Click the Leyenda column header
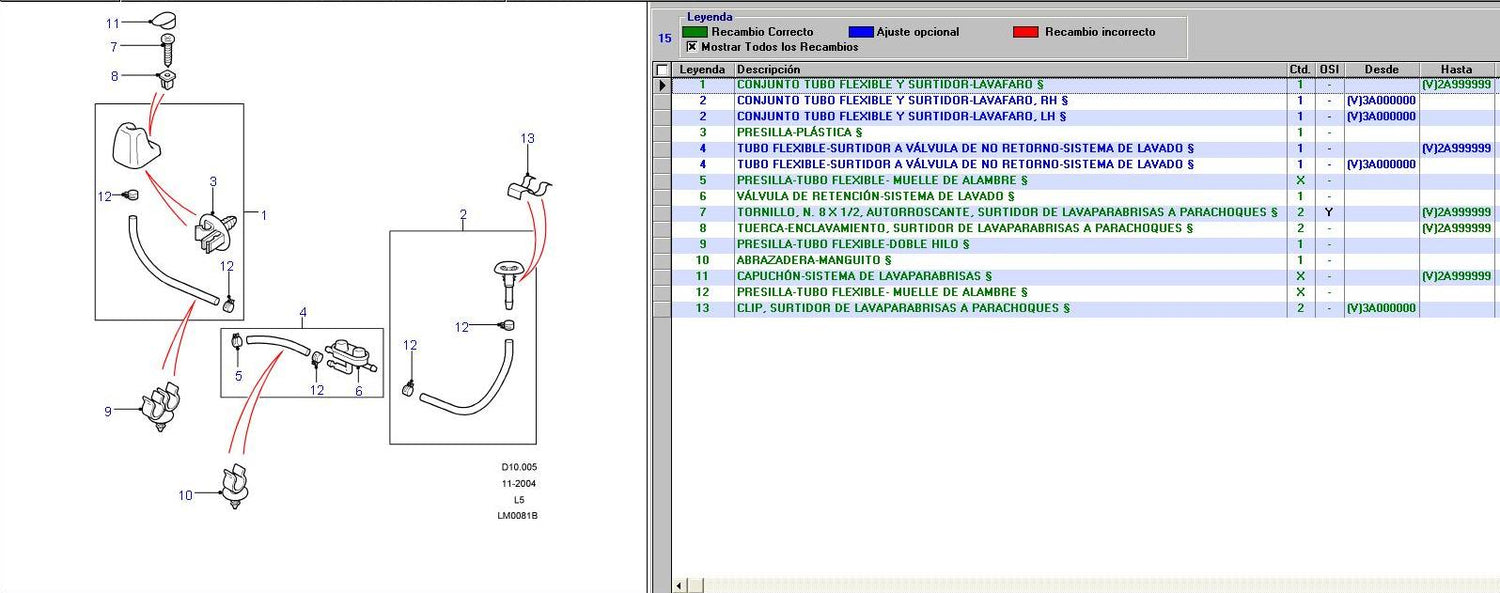Screen dimensions: 1500x593 702,70
